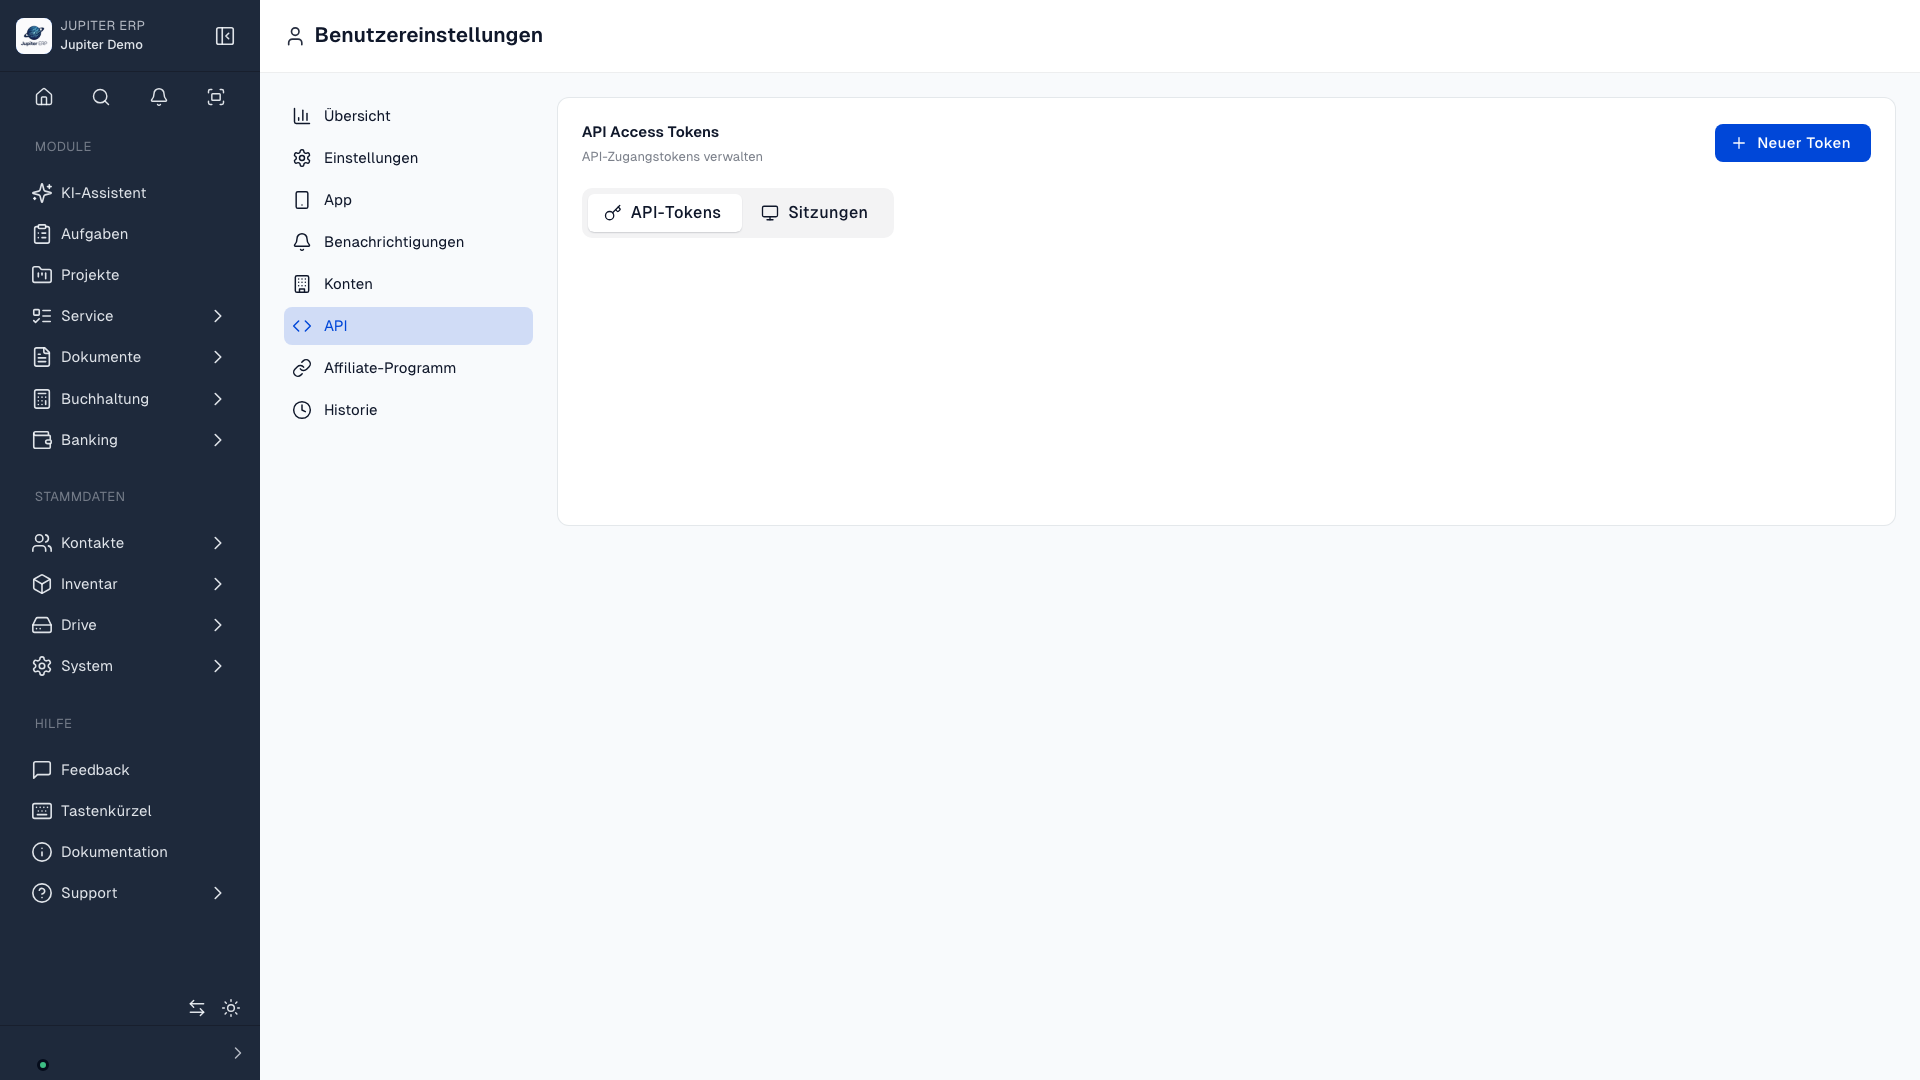
Task: Click the scan/focus frame icon
Action: click(x=216, y=97)
